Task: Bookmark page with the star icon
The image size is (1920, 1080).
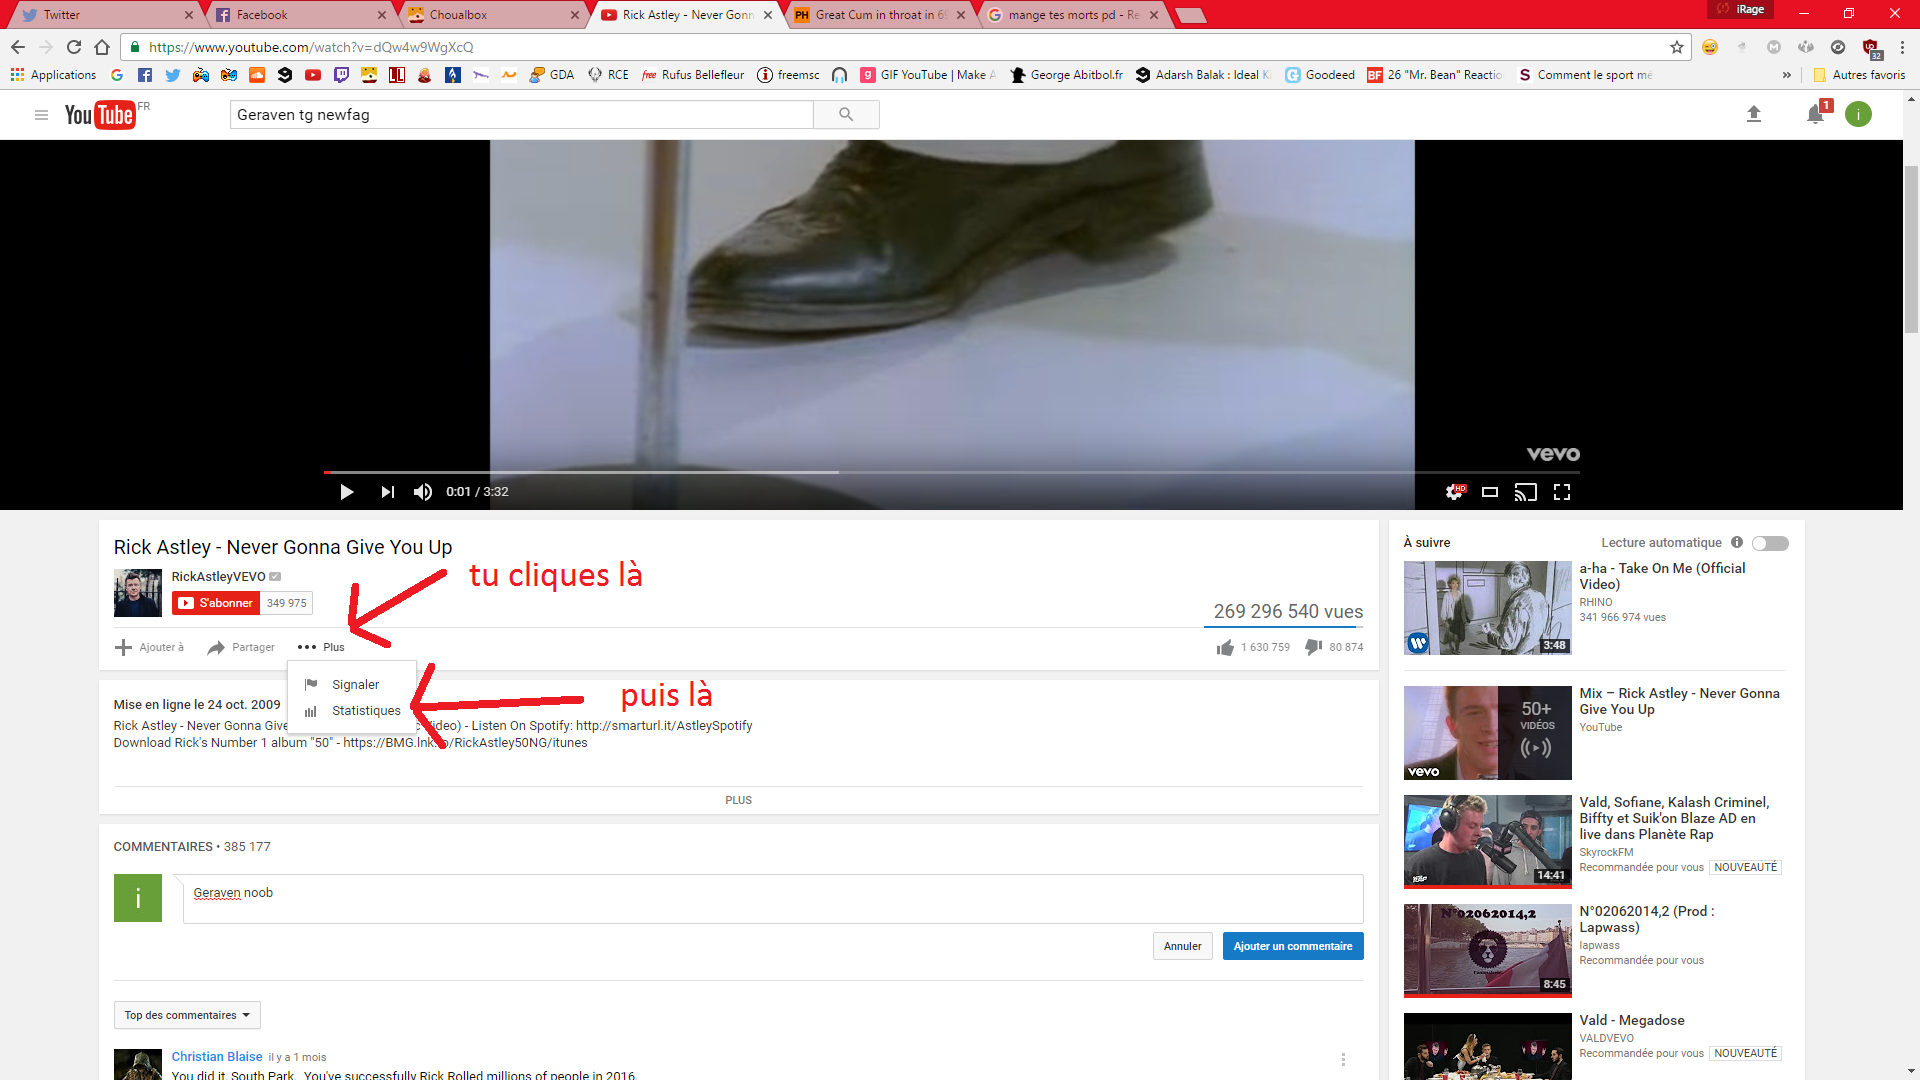Action: click(1677, 47)
